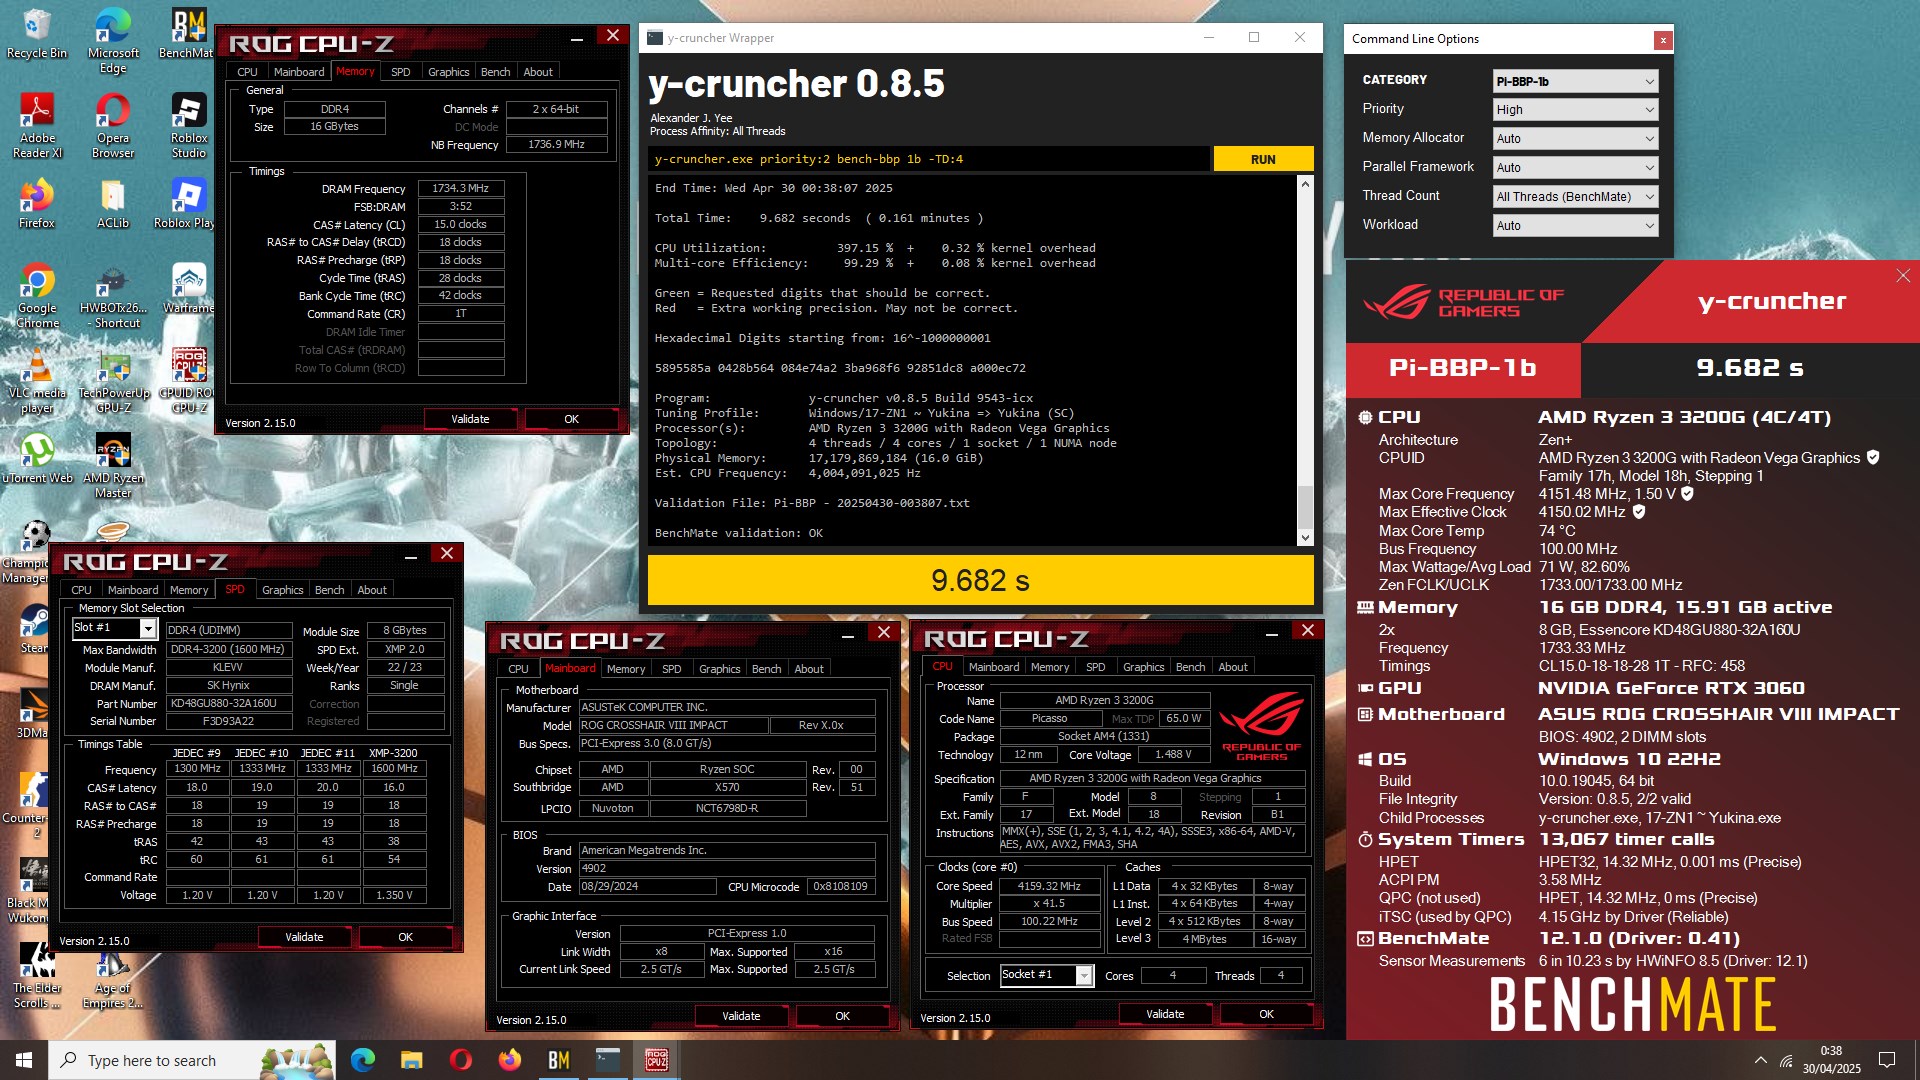Image resolution: width=1920 pixels, height=1080 pixels.
Task: Click OK in Mainboard CPU-Z window
Action: pos(842,1016)
